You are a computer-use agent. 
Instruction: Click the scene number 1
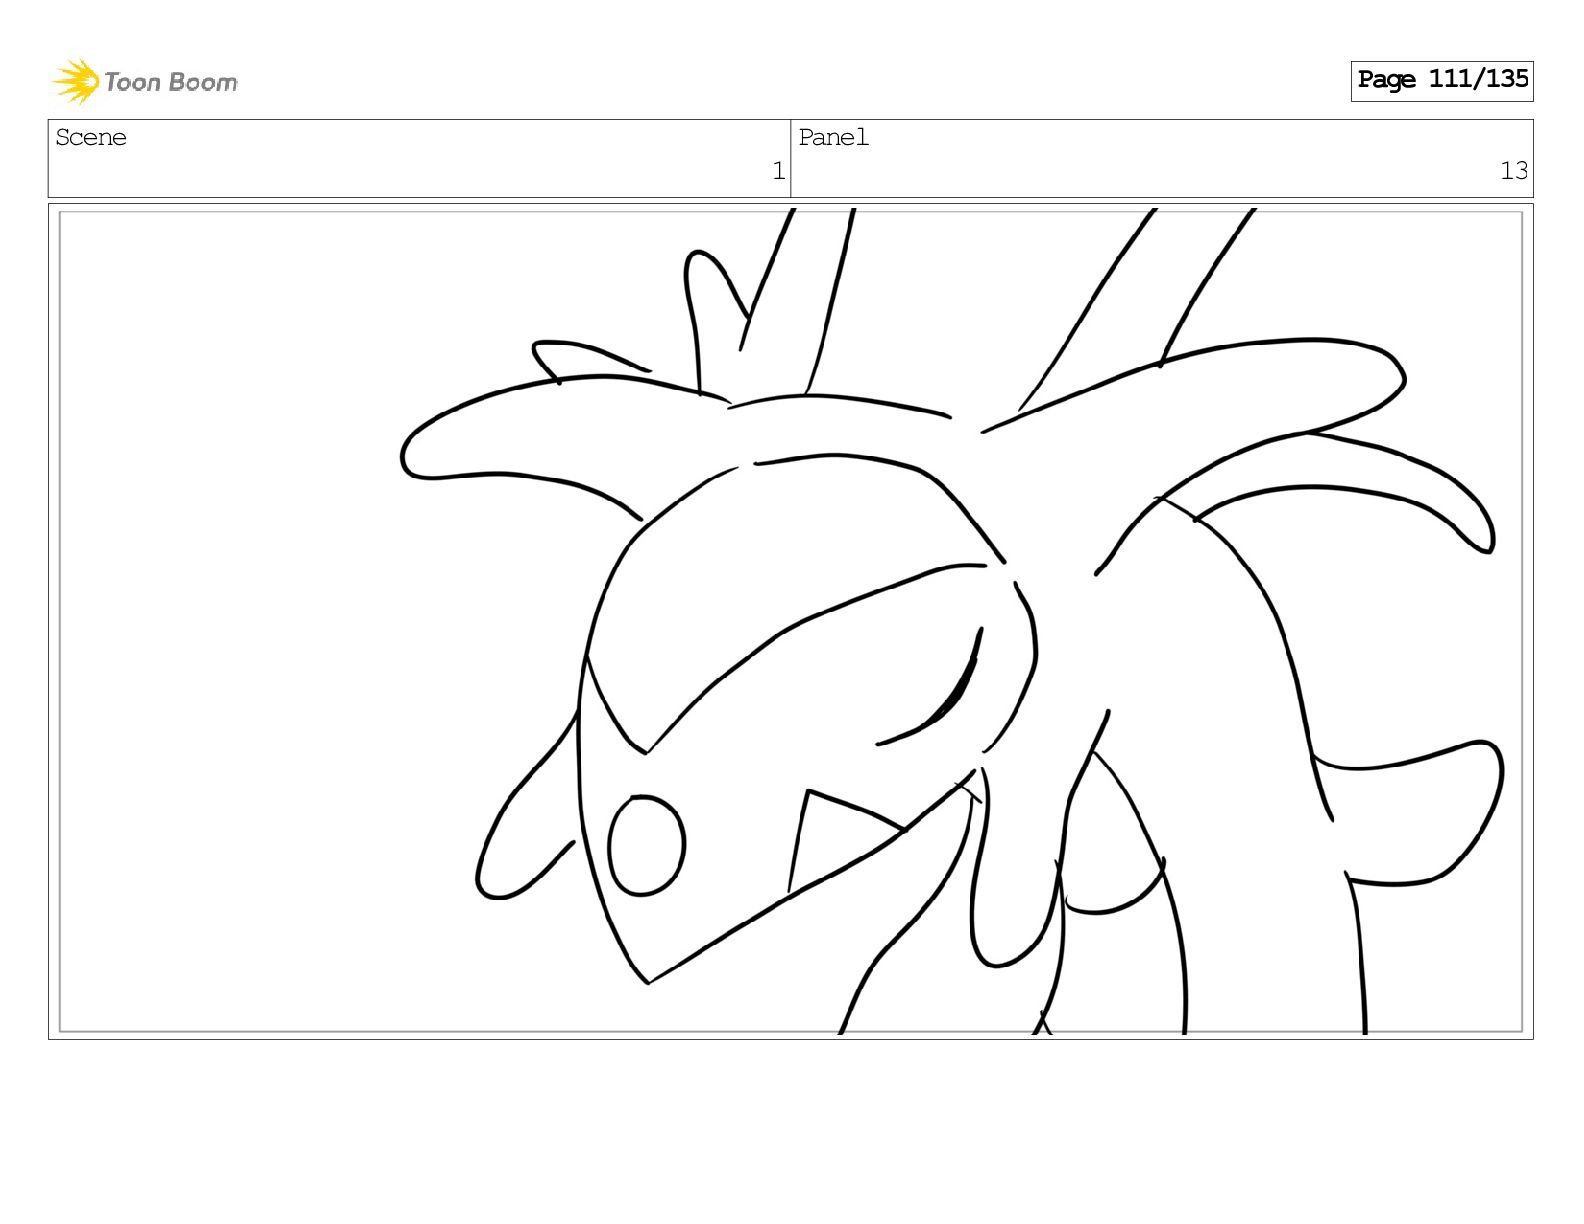coord(778,171)
